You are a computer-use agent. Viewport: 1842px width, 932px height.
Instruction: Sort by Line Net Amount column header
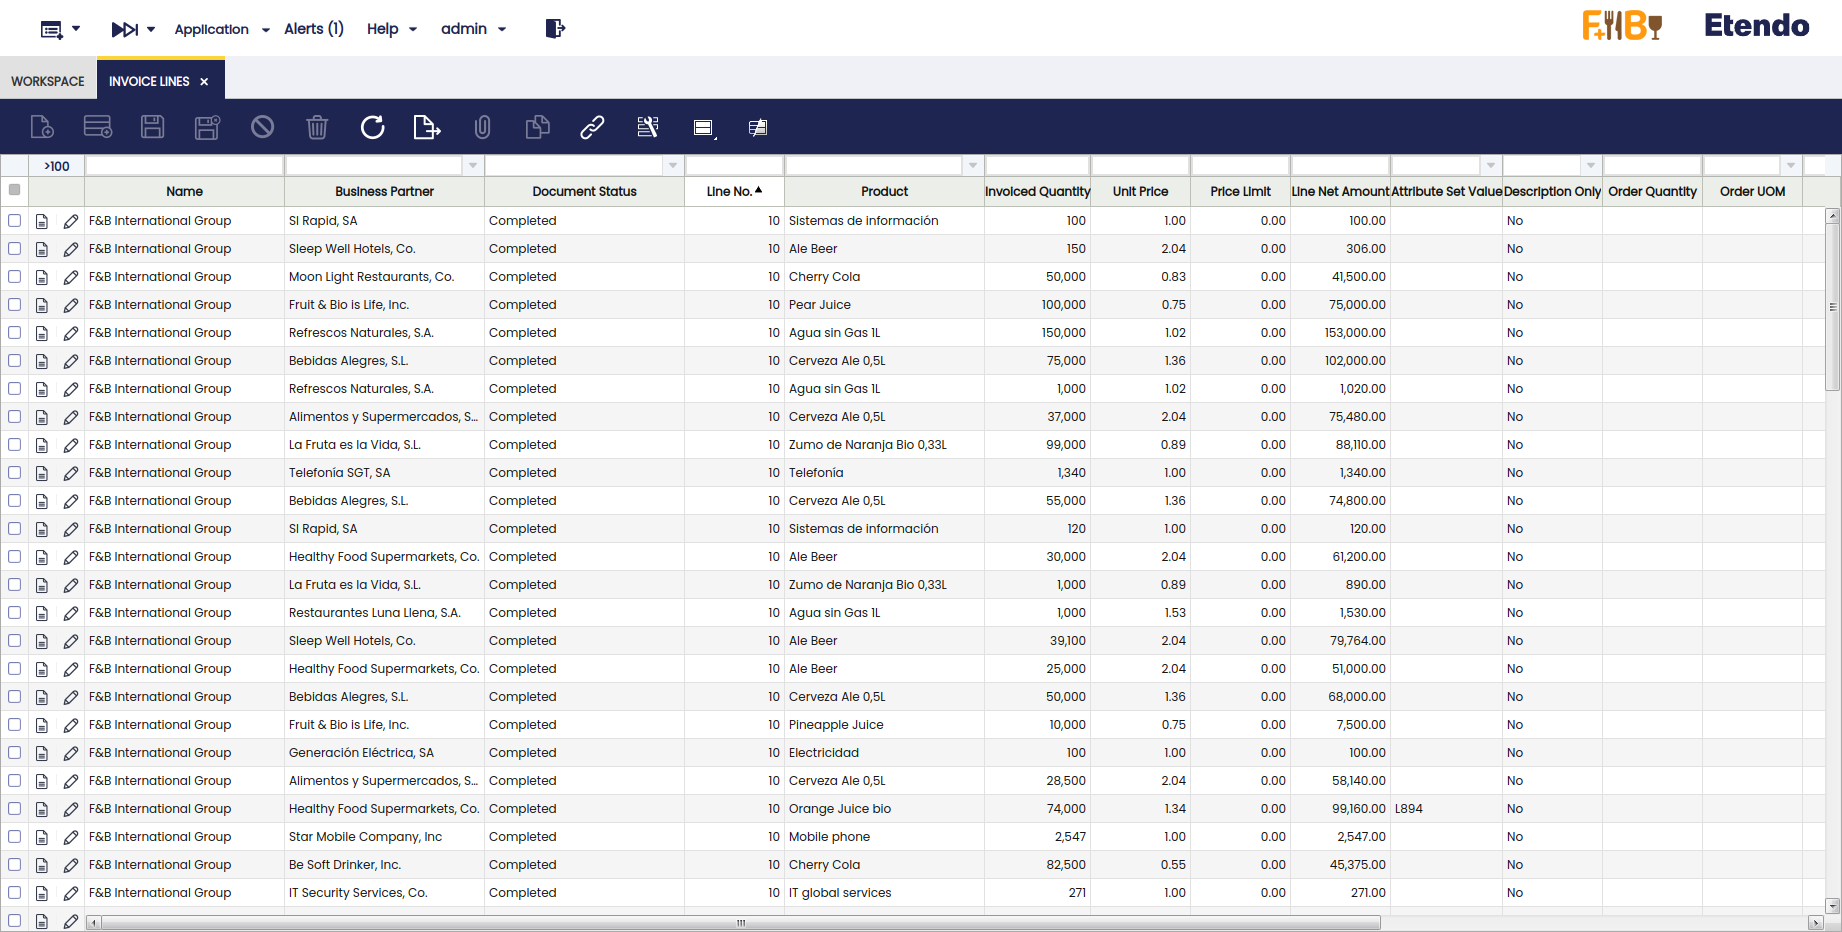[1340, 191]
